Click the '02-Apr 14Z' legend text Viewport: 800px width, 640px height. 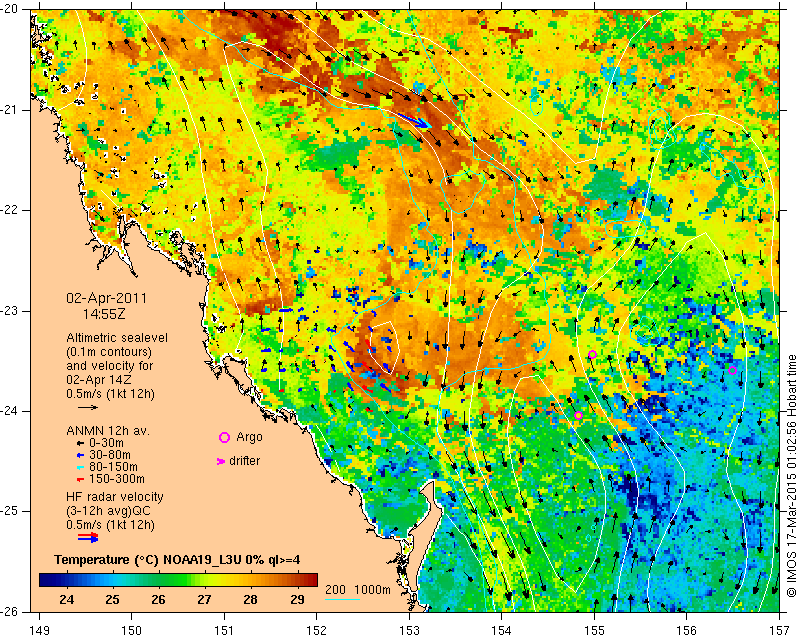point(99,380)
